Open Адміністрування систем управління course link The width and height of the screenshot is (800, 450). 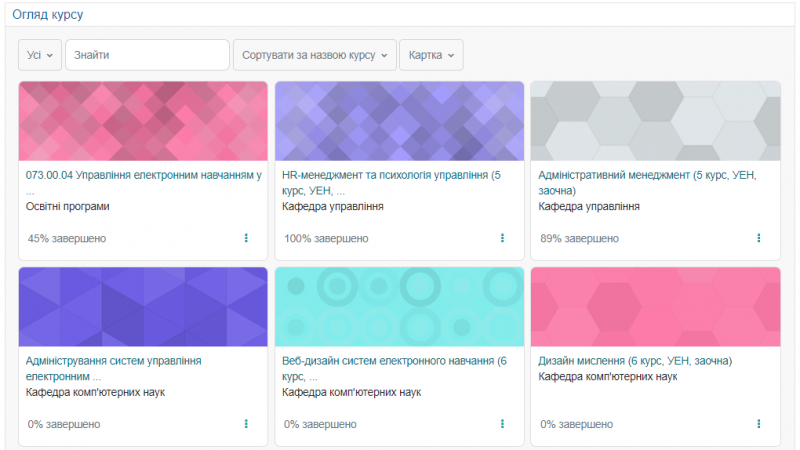114,361
